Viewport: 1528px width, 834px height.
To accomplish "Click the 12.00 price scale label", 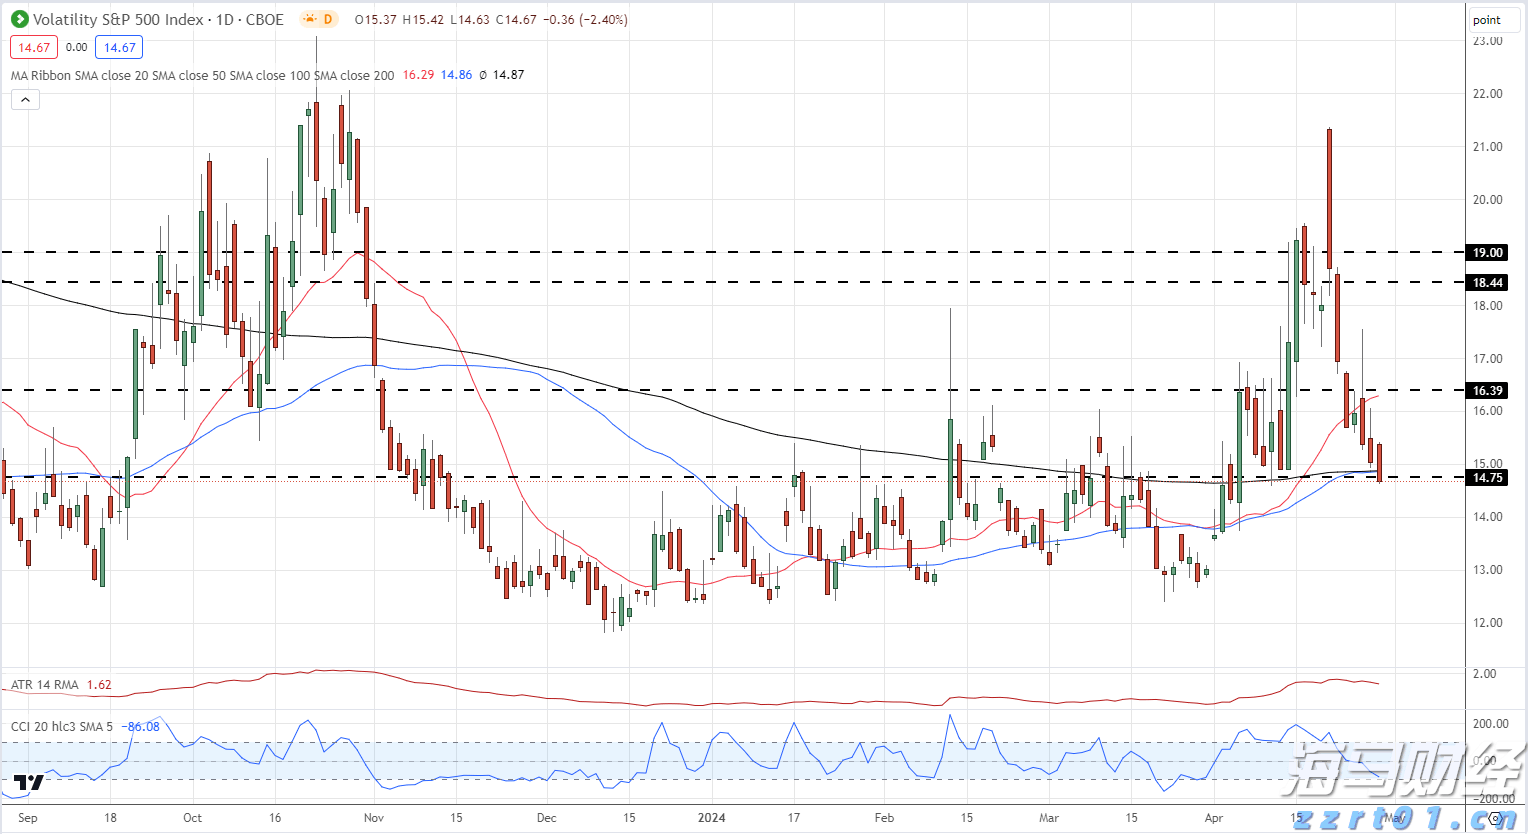I will [1488, 623].
